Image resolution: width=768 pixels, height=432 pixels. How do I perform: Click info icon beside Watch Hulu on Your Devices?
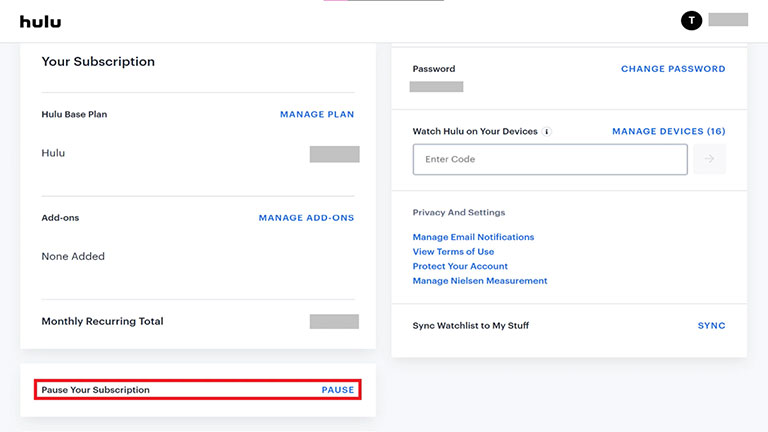pos(547,131)
